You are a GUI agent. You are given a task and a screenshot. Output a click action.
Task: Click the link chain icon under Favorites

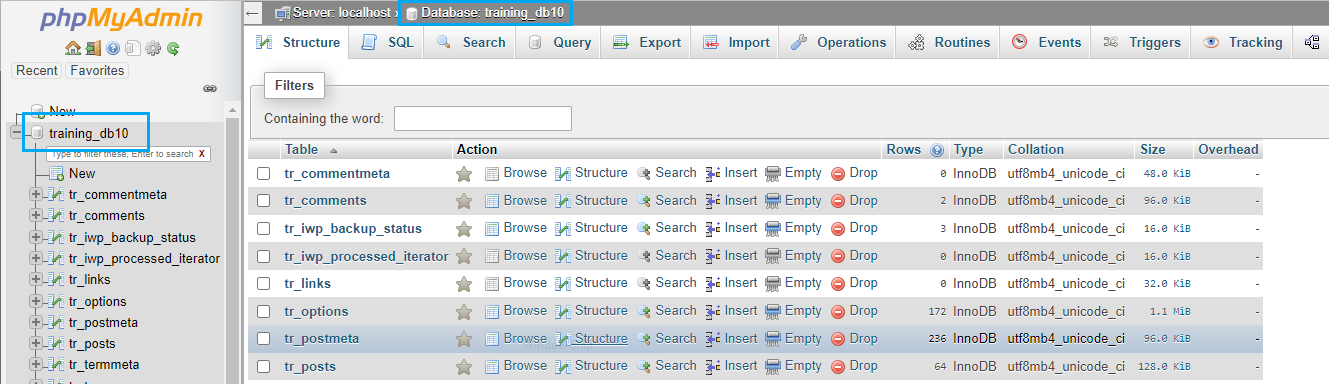pos(210,89)
